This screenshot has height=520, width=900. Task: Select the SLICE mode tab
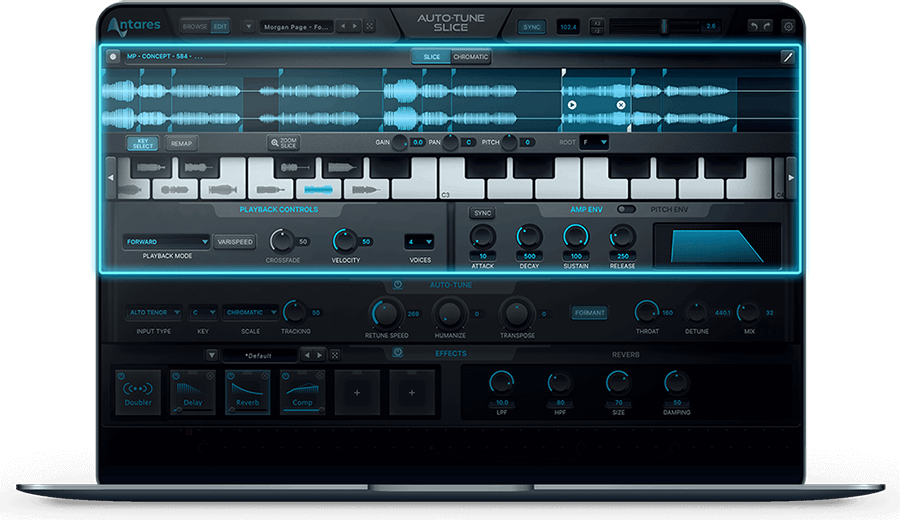[431, 57]
